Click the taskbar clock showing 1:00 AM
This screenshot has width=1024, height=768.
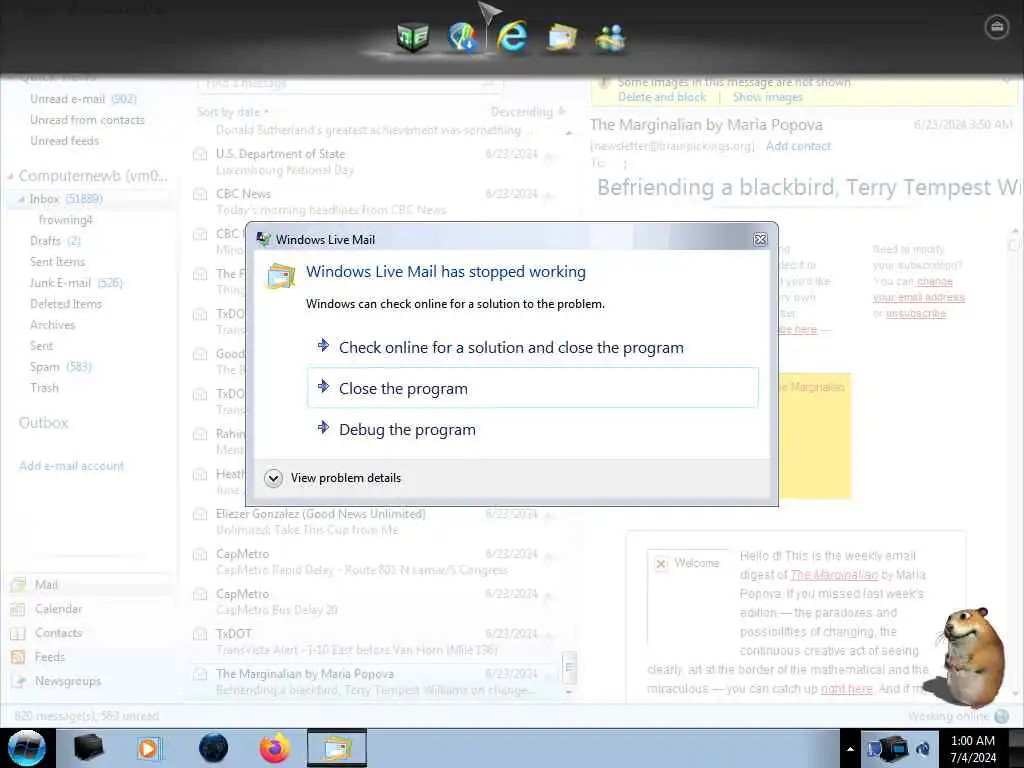[973, 749]
